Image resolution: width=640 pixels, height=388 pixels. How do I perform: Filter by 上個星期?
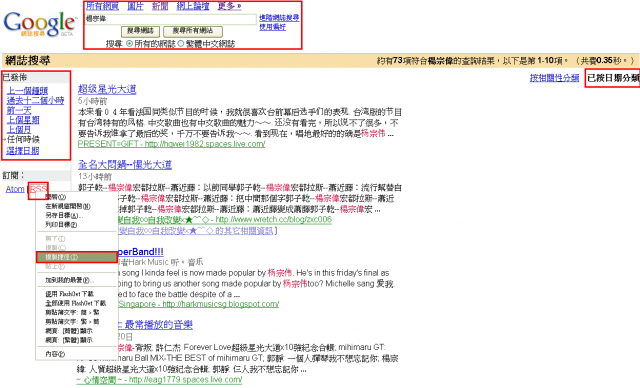[23, 120]
